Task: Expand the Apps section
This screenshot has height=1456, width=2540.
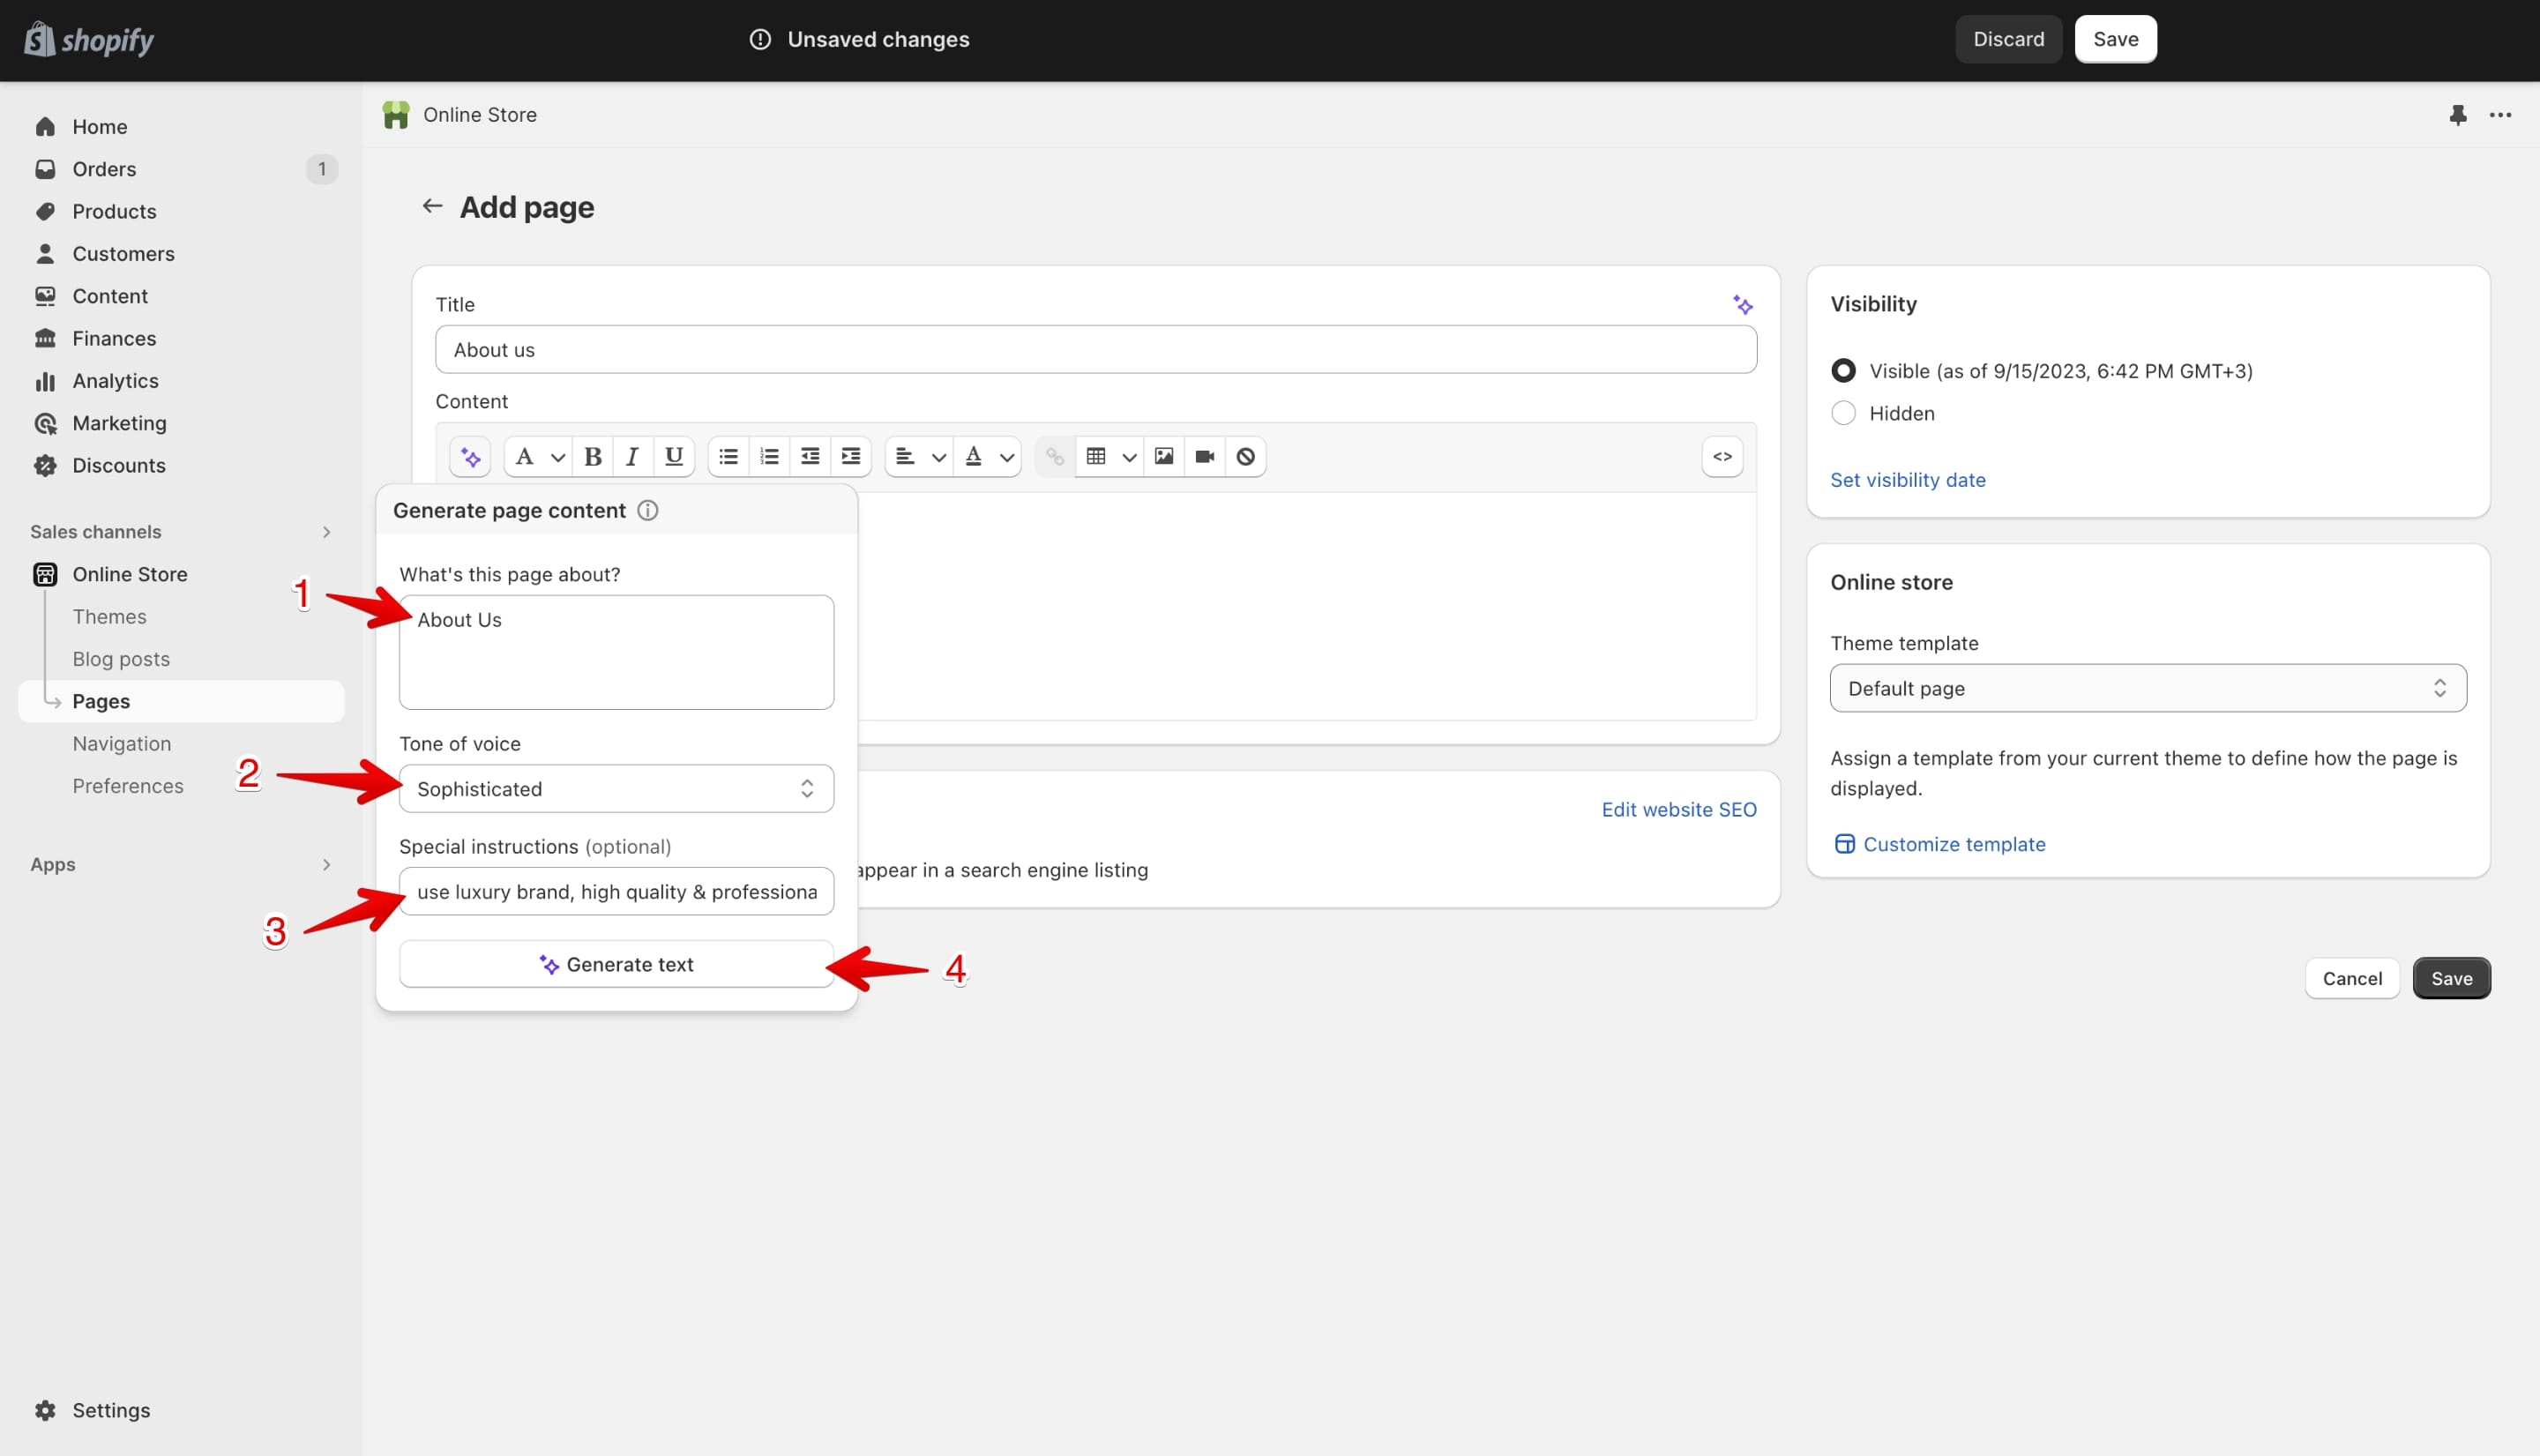Action: click(x=326, y=864)
